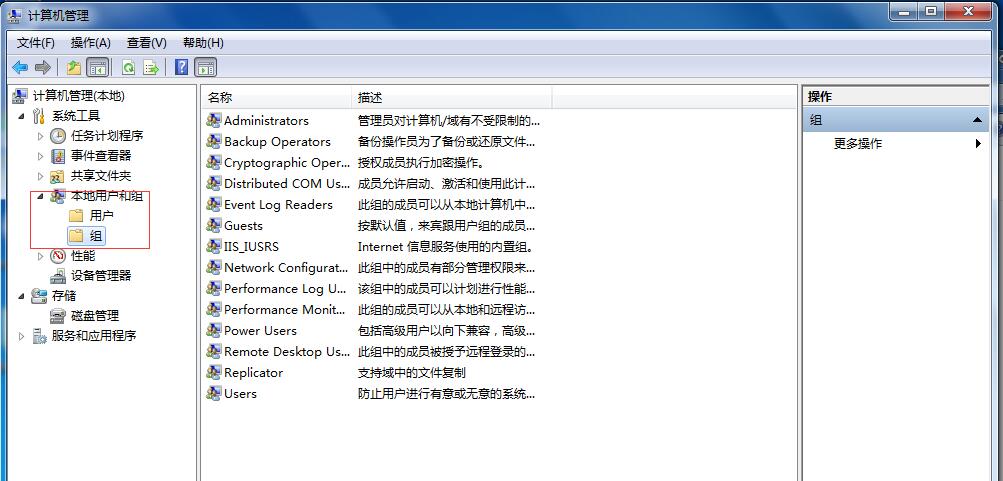Image resolution: width=1003 pixels, height=481 pixels.
Task: Select the Cryptographic Oper... group name
Action: click(x=287, y=162)
